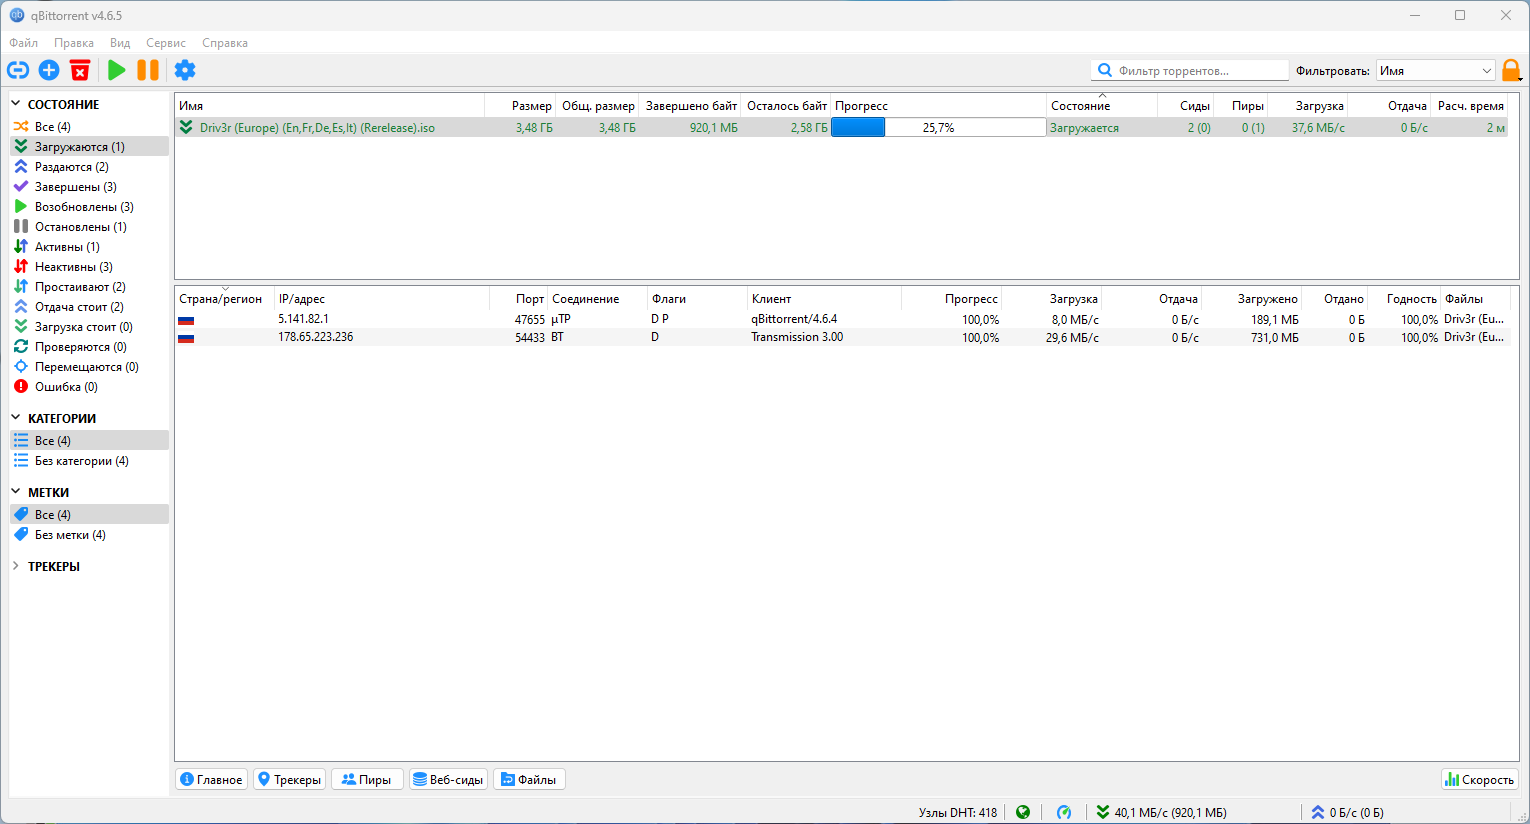The height and width of the screenshot is (824, 1530).
Task: Sort peers by Страна/регион column
Action: [x=225, y=299]
